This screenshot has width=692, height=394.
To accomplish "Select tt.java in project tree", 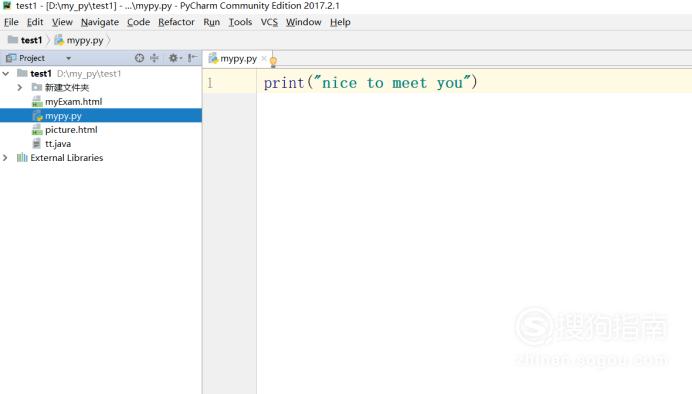I will coord(58,144).
